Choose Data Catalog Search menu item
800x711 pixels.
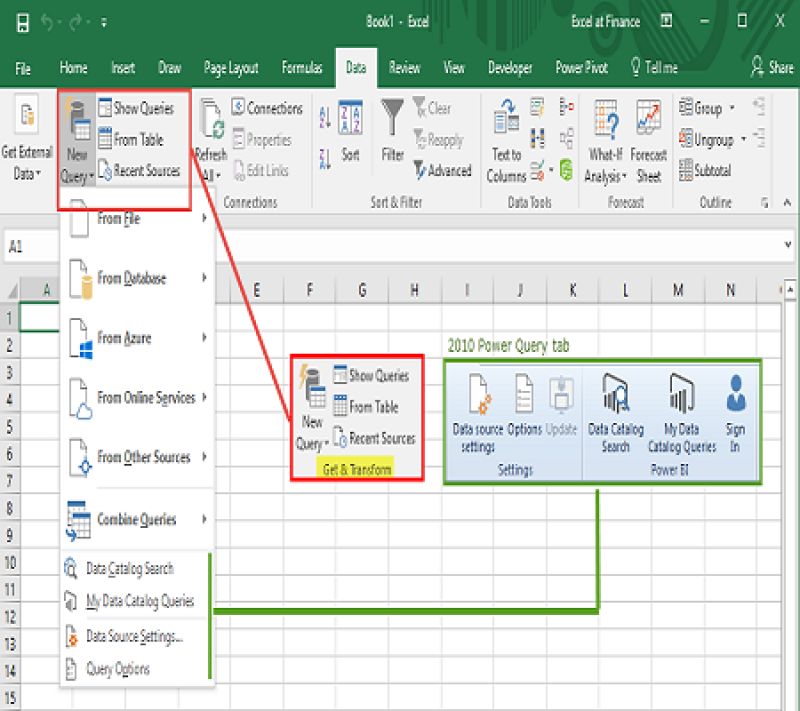(135, 568)
